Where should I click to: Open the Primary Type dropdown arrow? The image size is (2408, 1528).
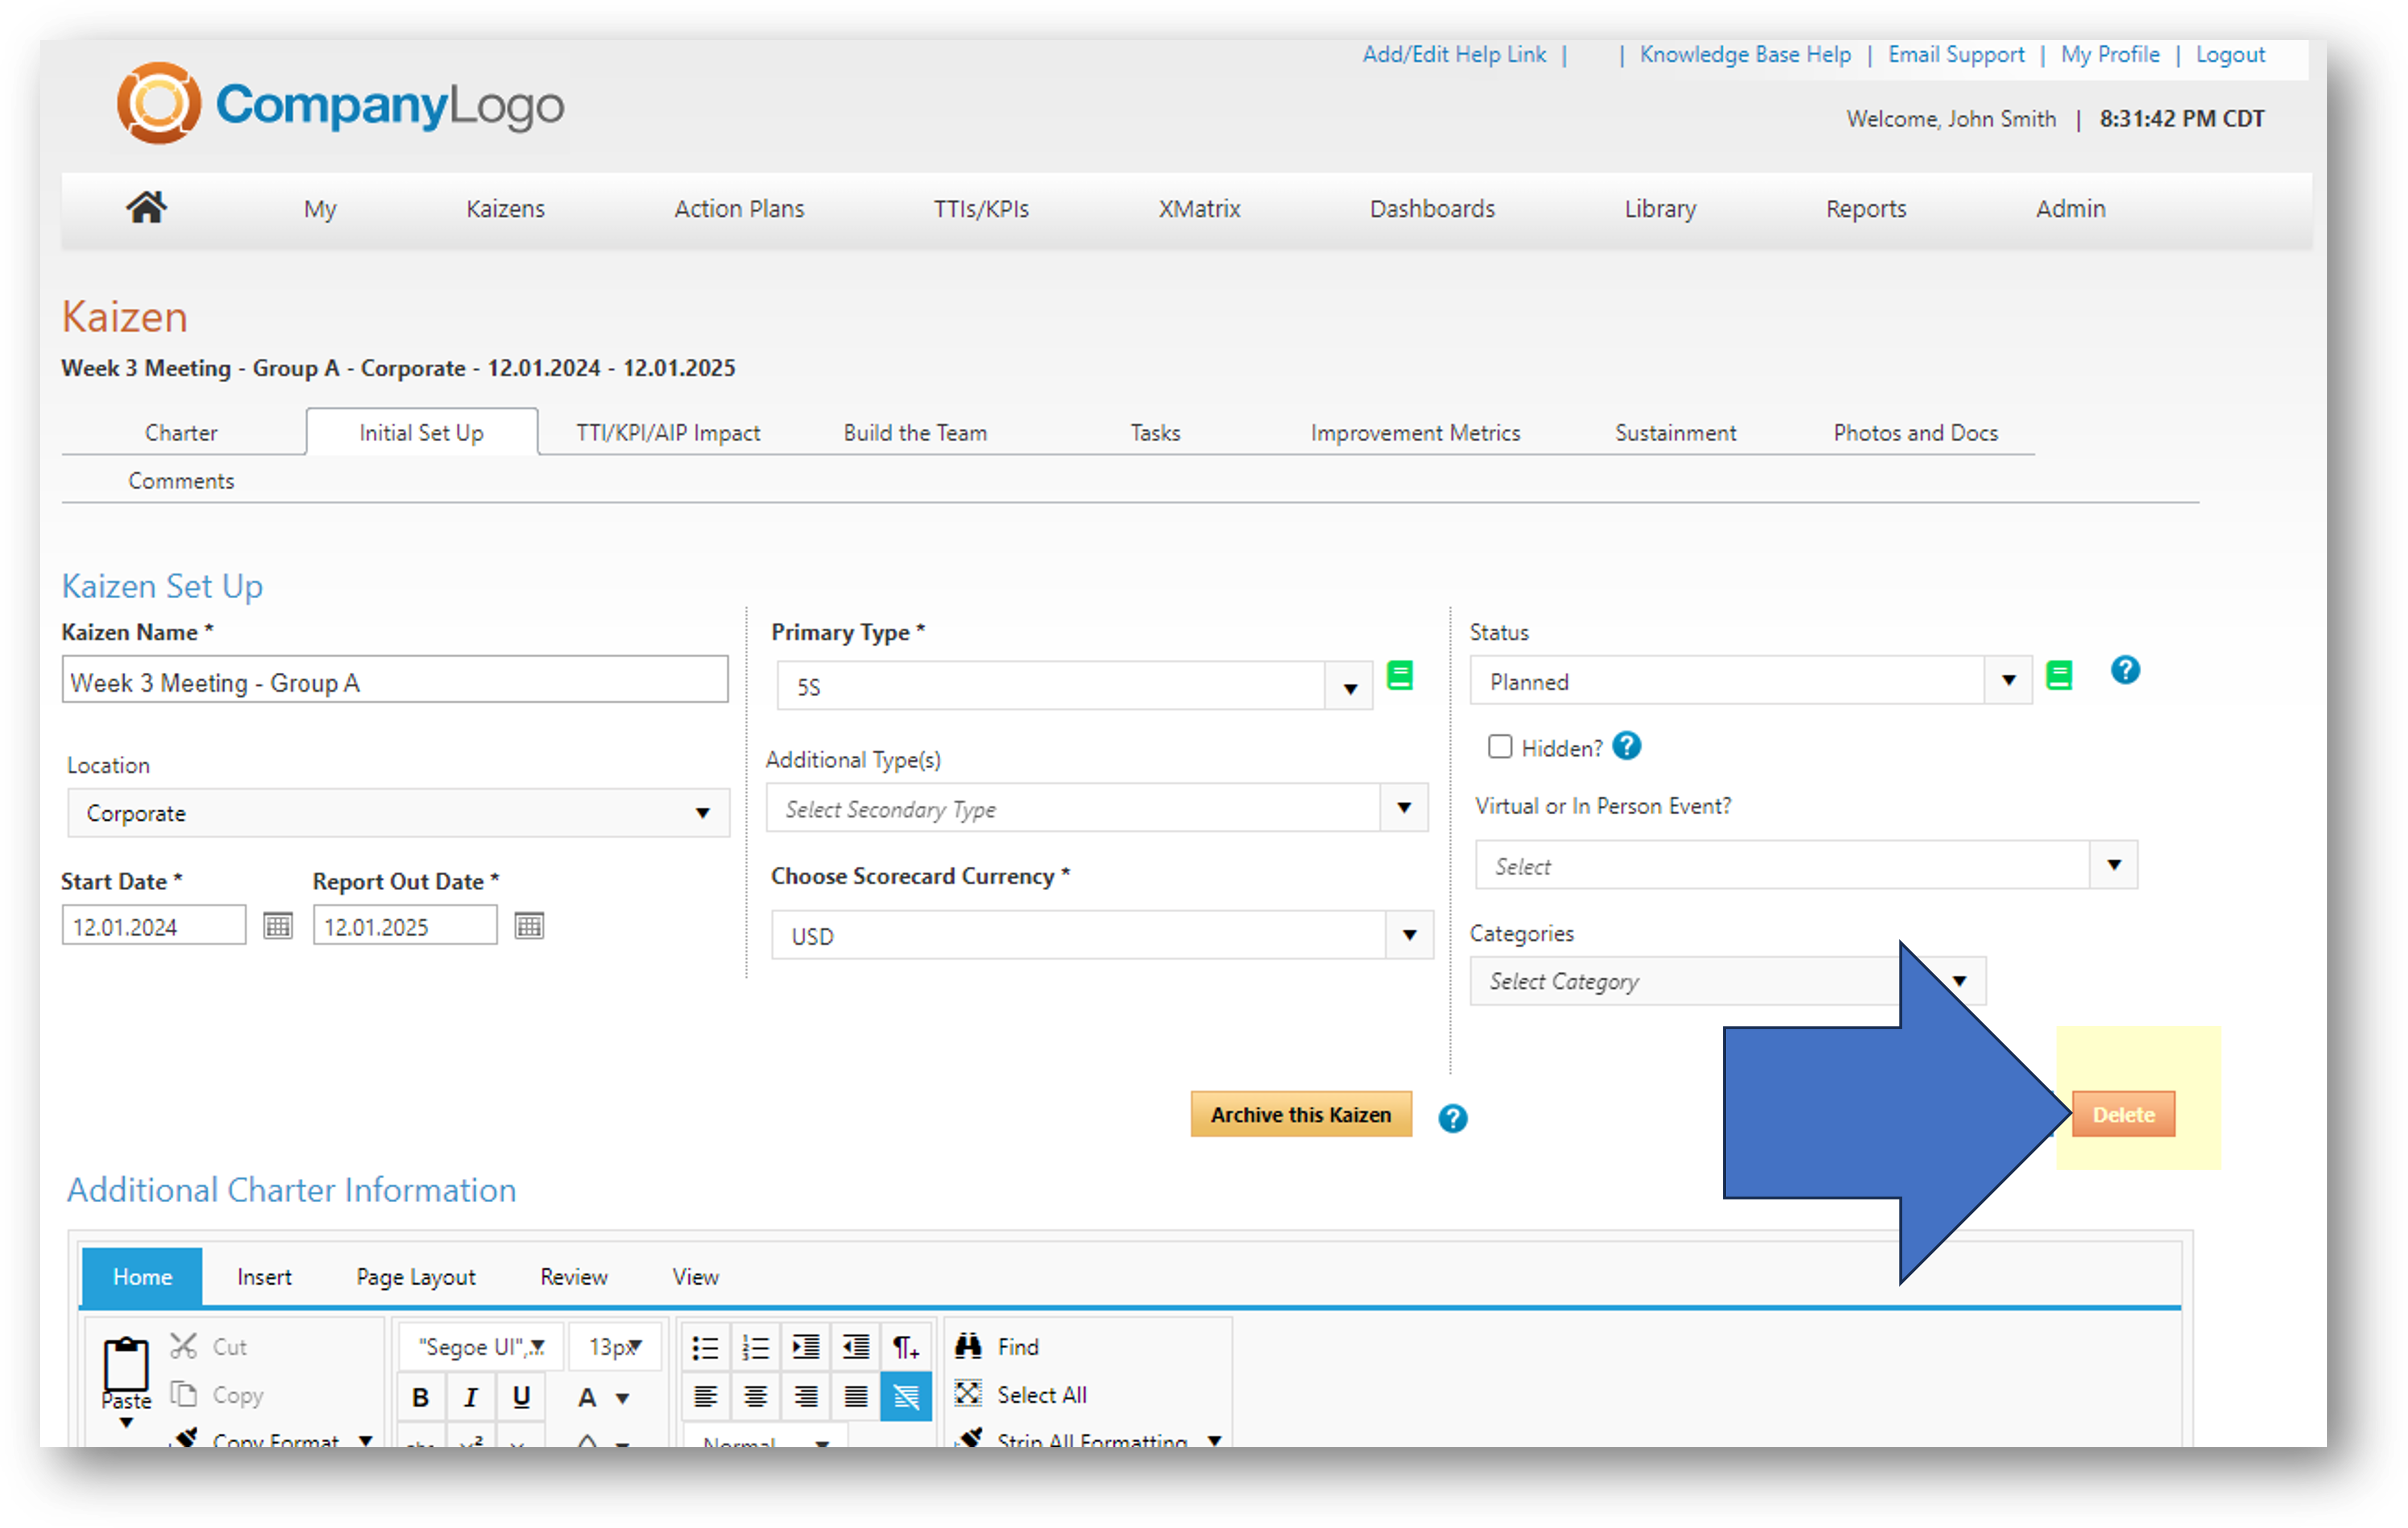point(1350,687)
